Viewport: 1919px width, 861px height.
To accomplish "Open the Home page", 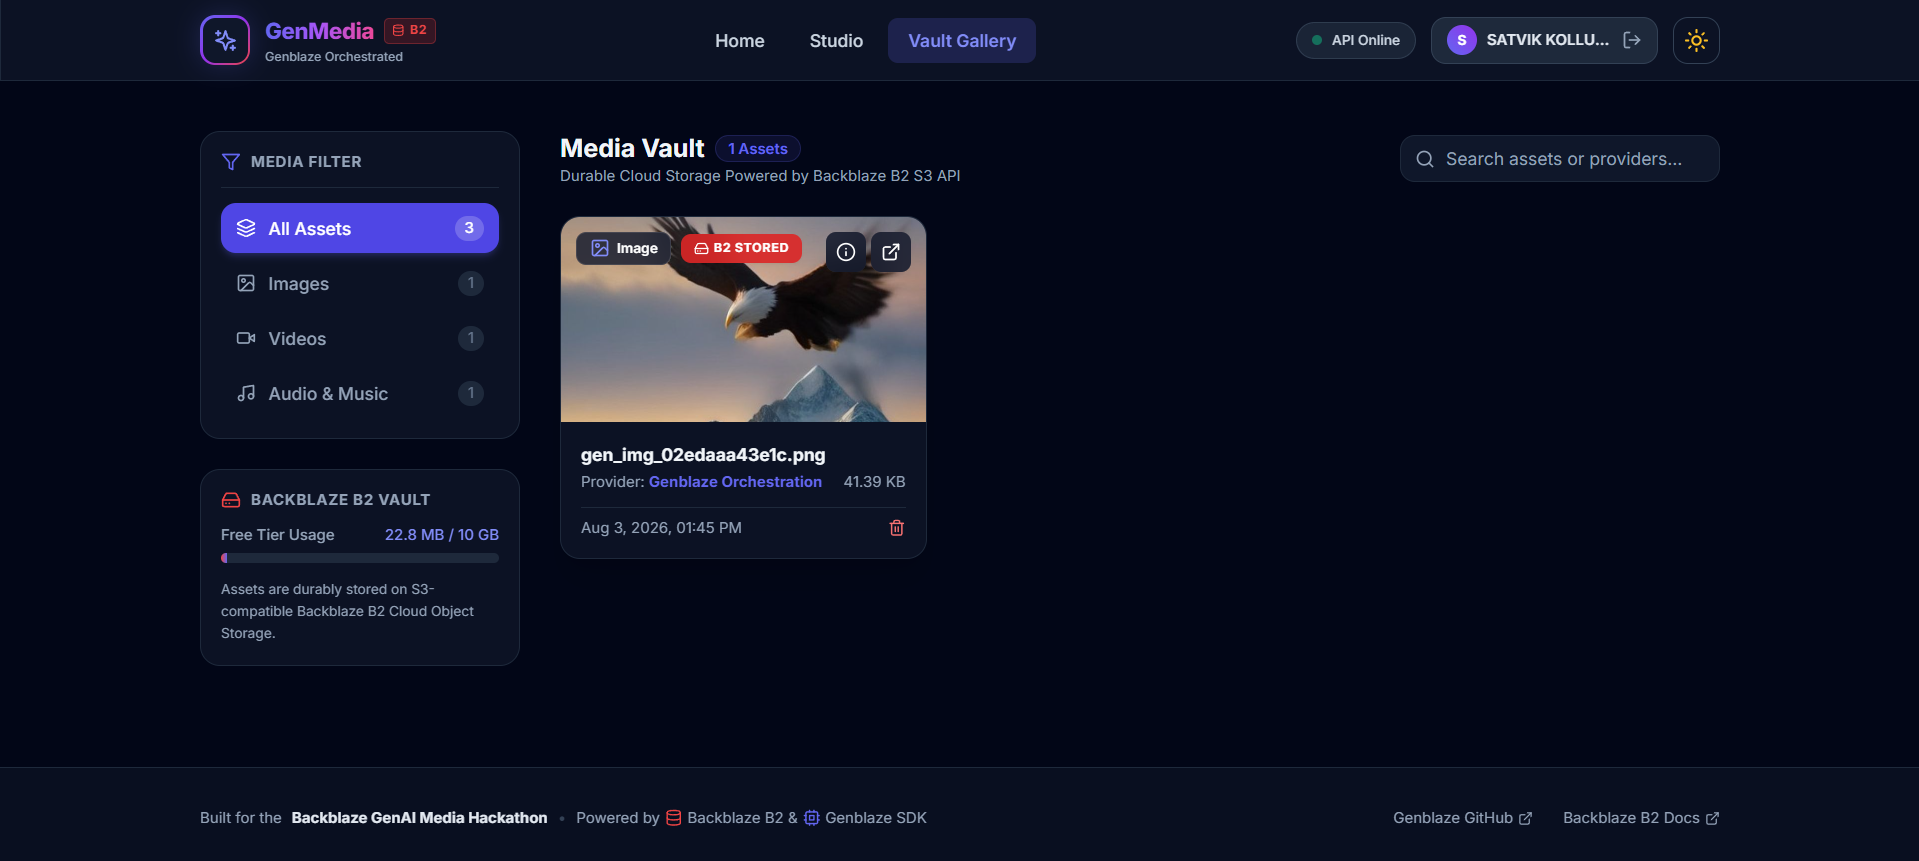I will [740, 41].
